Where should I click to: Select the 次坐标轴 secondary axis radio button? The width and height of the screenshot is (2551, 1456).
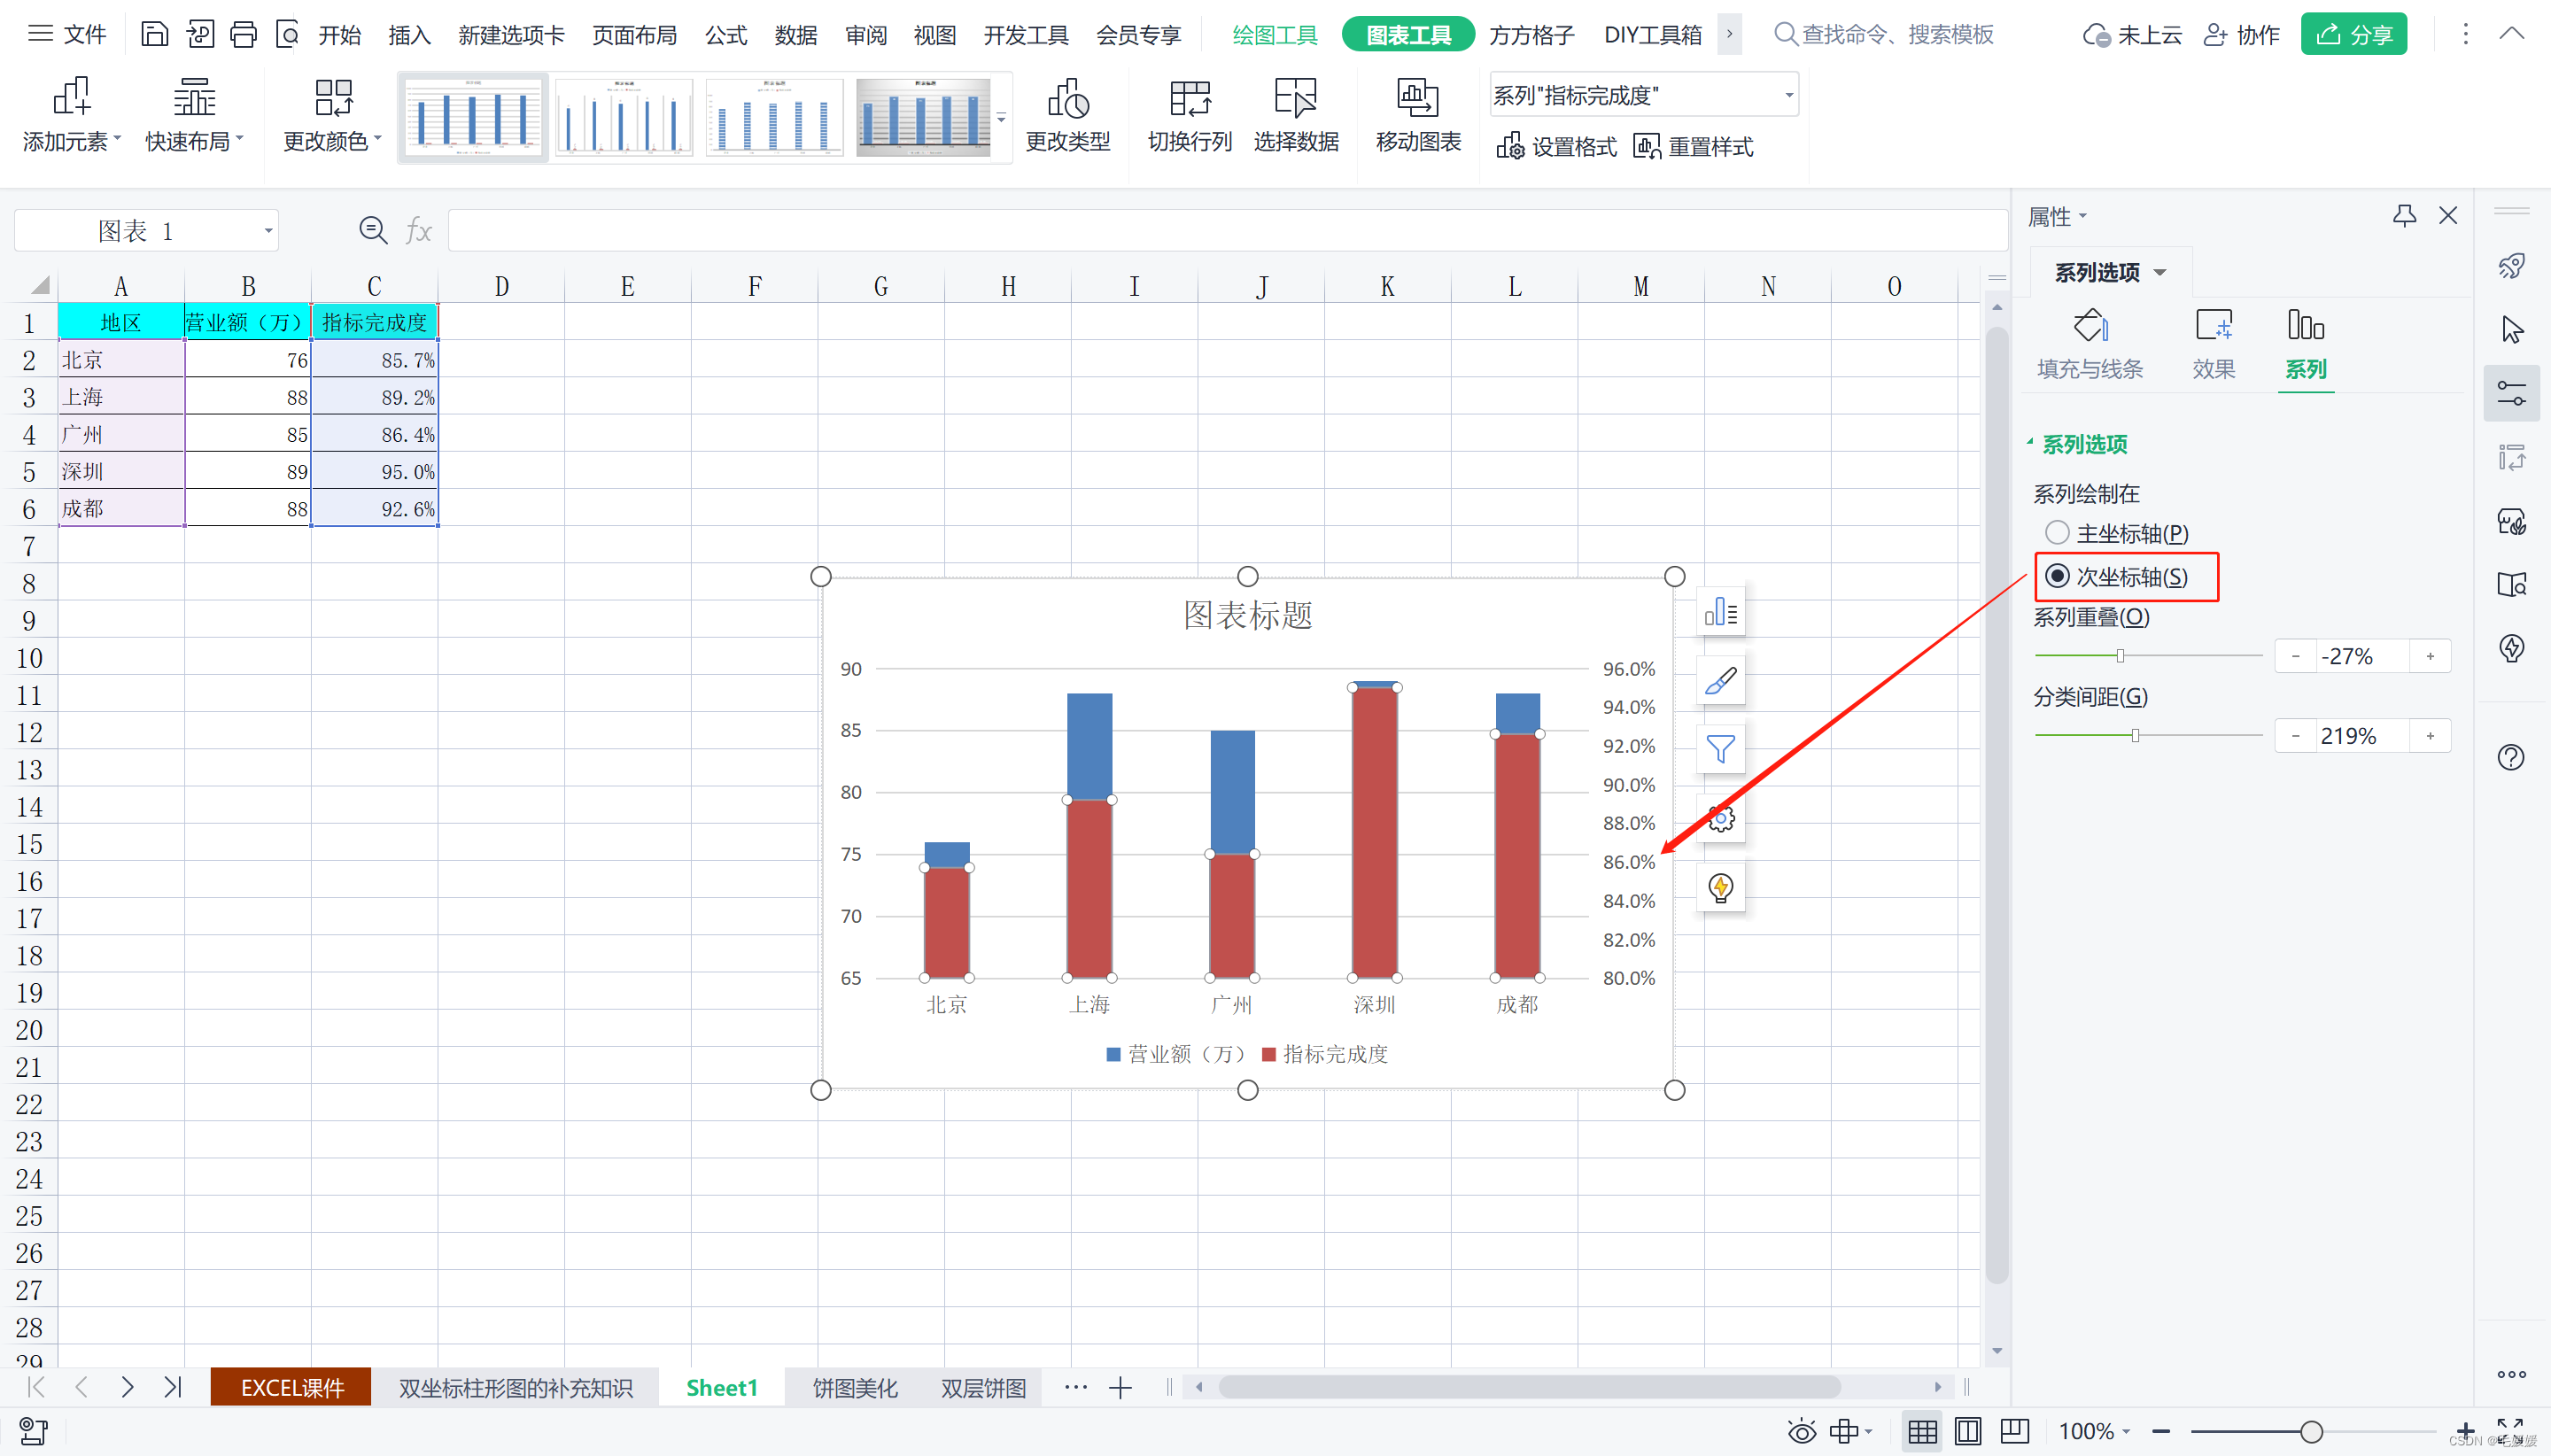click(2057, 576)
